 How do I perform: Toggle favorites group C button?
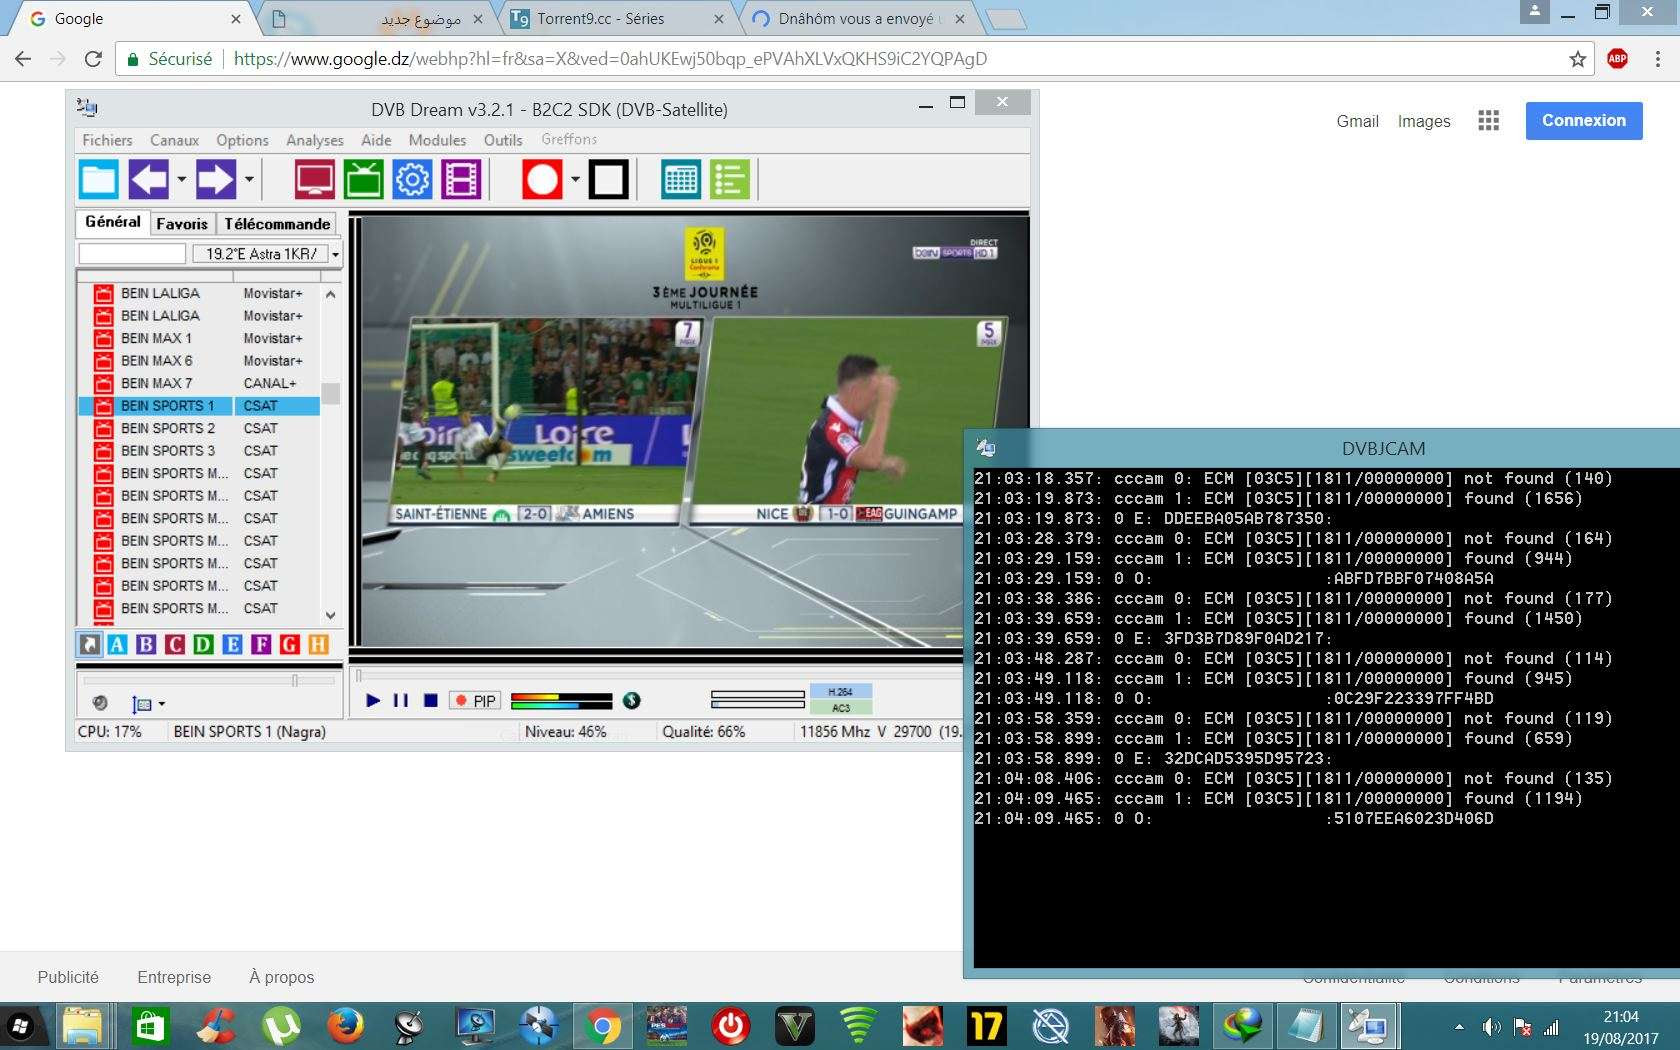coord(175,644)
